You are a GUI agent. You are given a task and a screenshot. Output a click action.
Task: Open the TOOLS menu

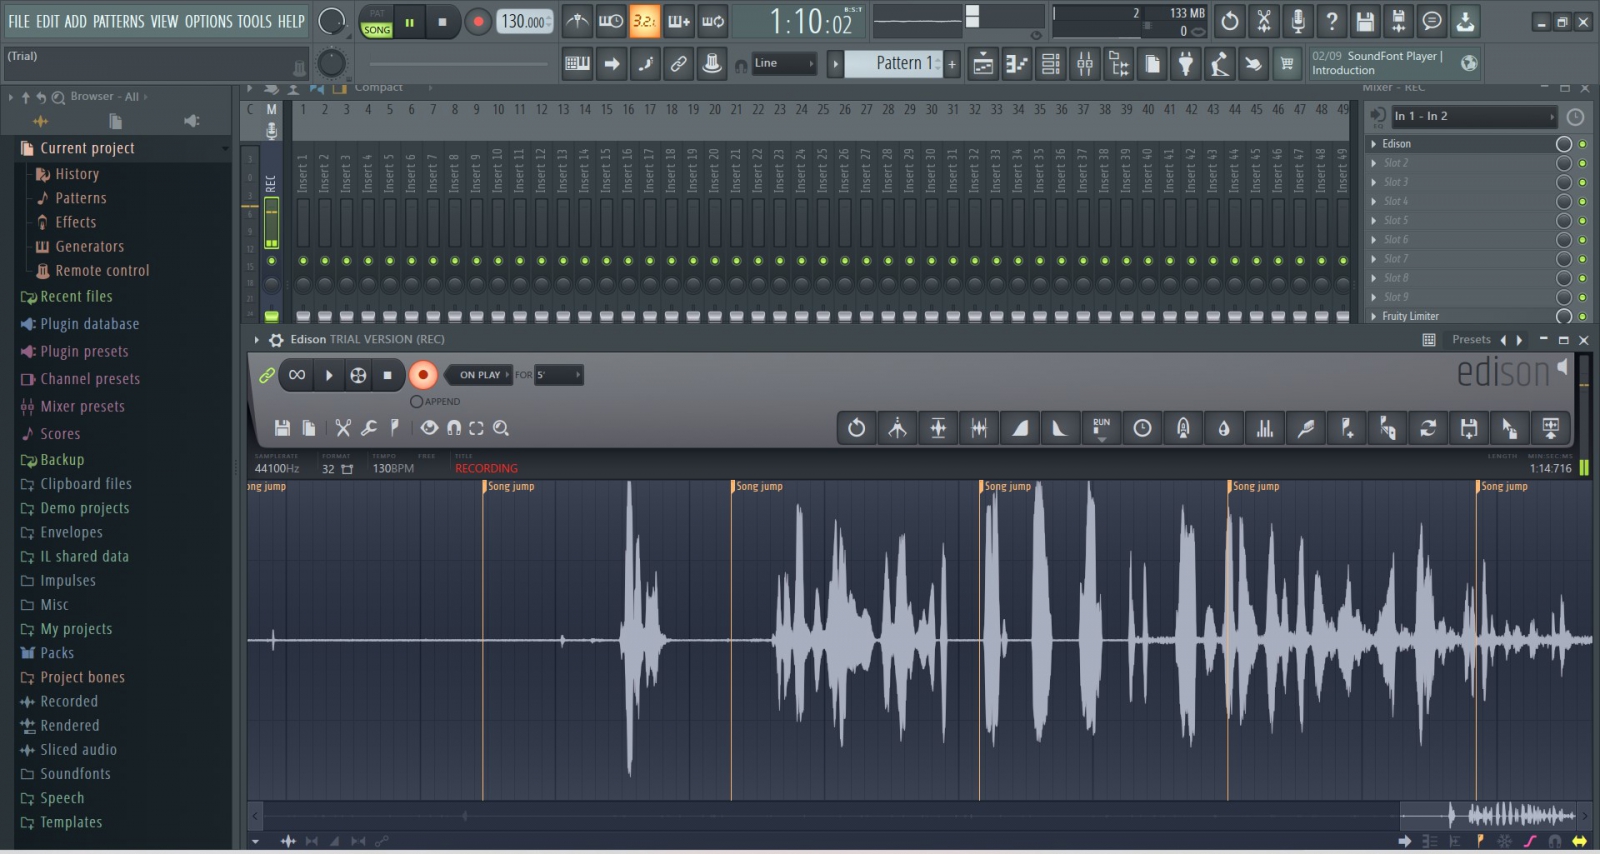(255, 21)
